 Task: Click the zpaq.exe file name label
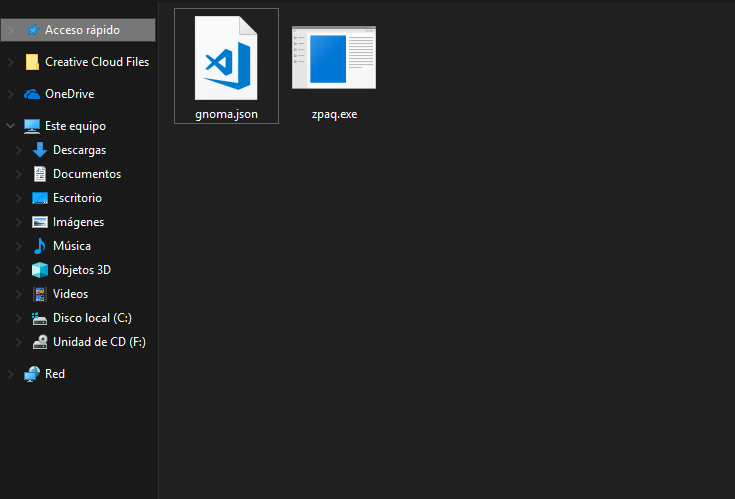pos(334,114)
